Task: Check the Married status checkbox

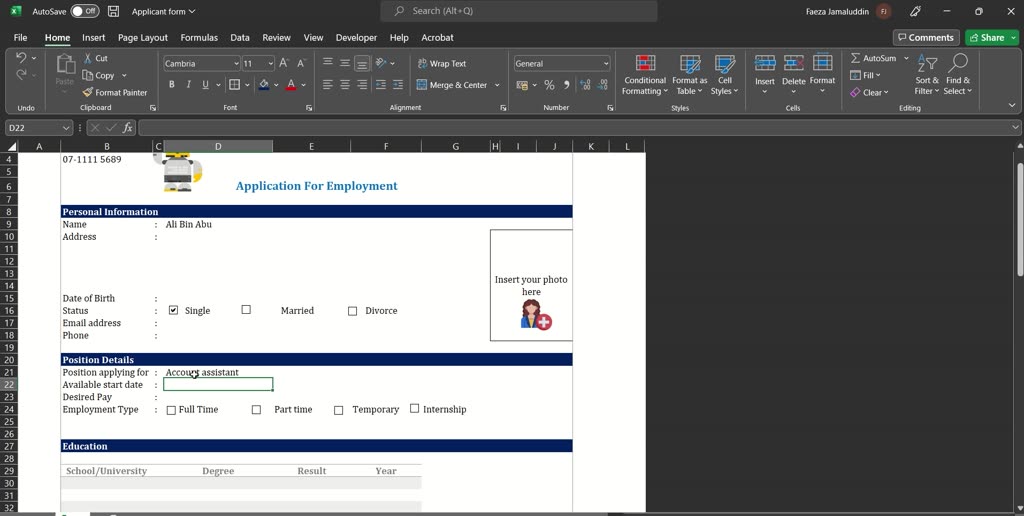Action: [x=246, y=310]
